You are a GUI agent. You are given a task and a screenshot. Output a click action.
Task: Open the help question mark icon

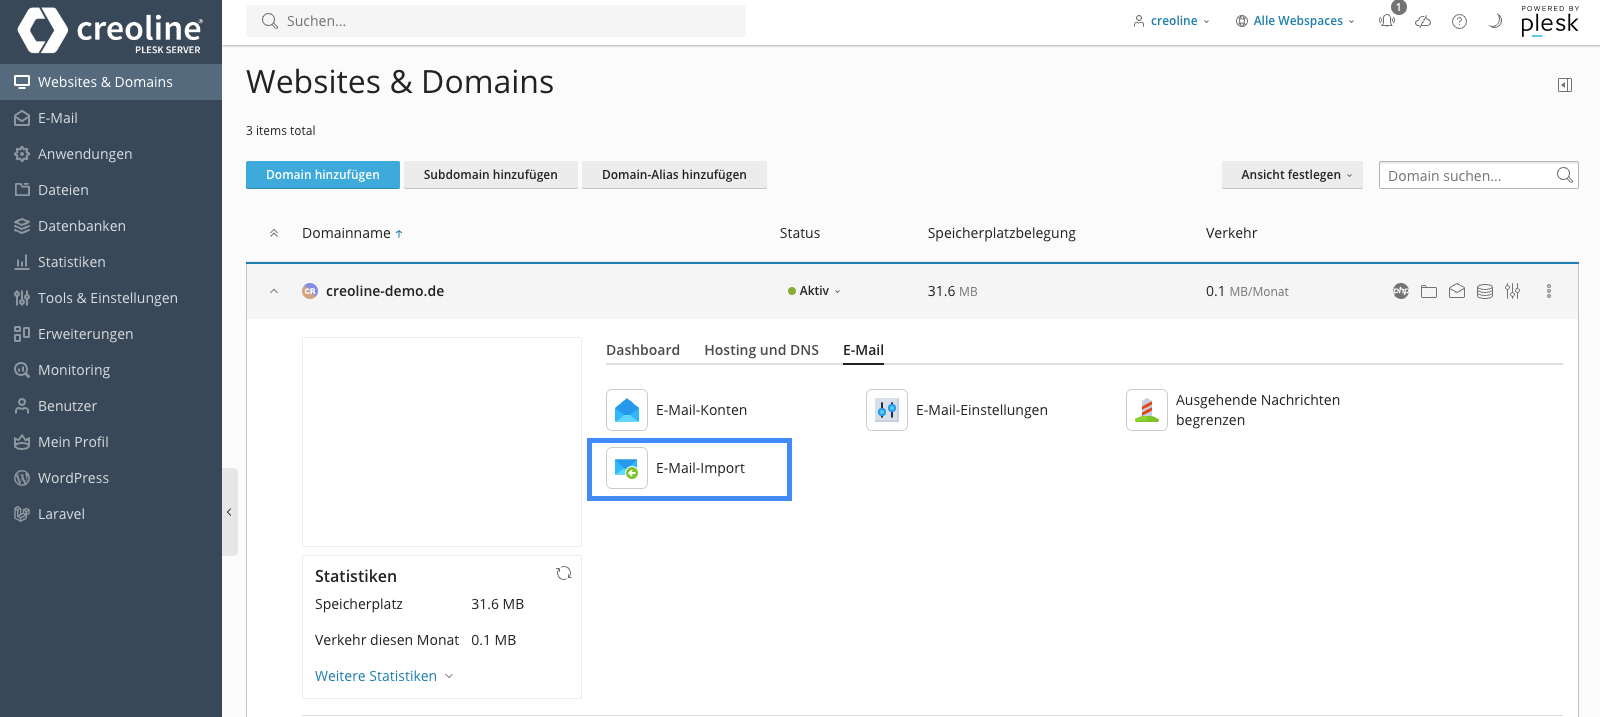coord(1460,21)
